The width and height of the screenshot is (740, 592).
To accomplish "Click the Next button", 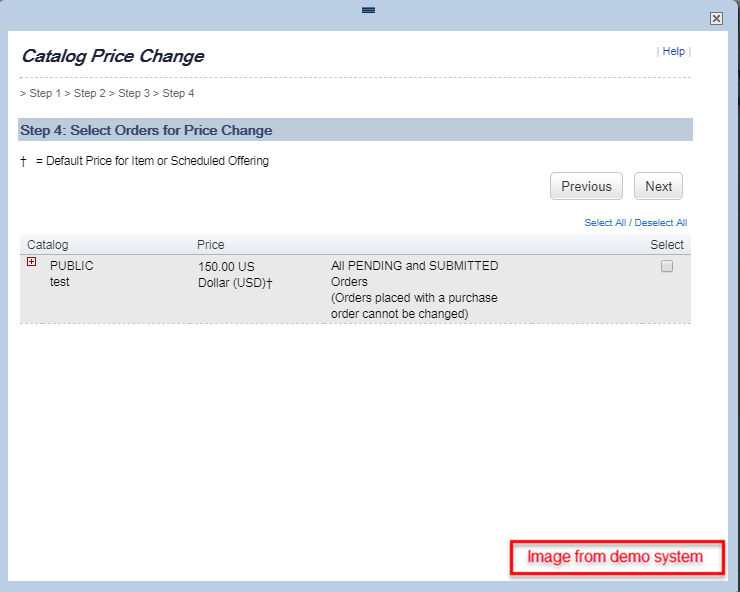I will (658, 186).
